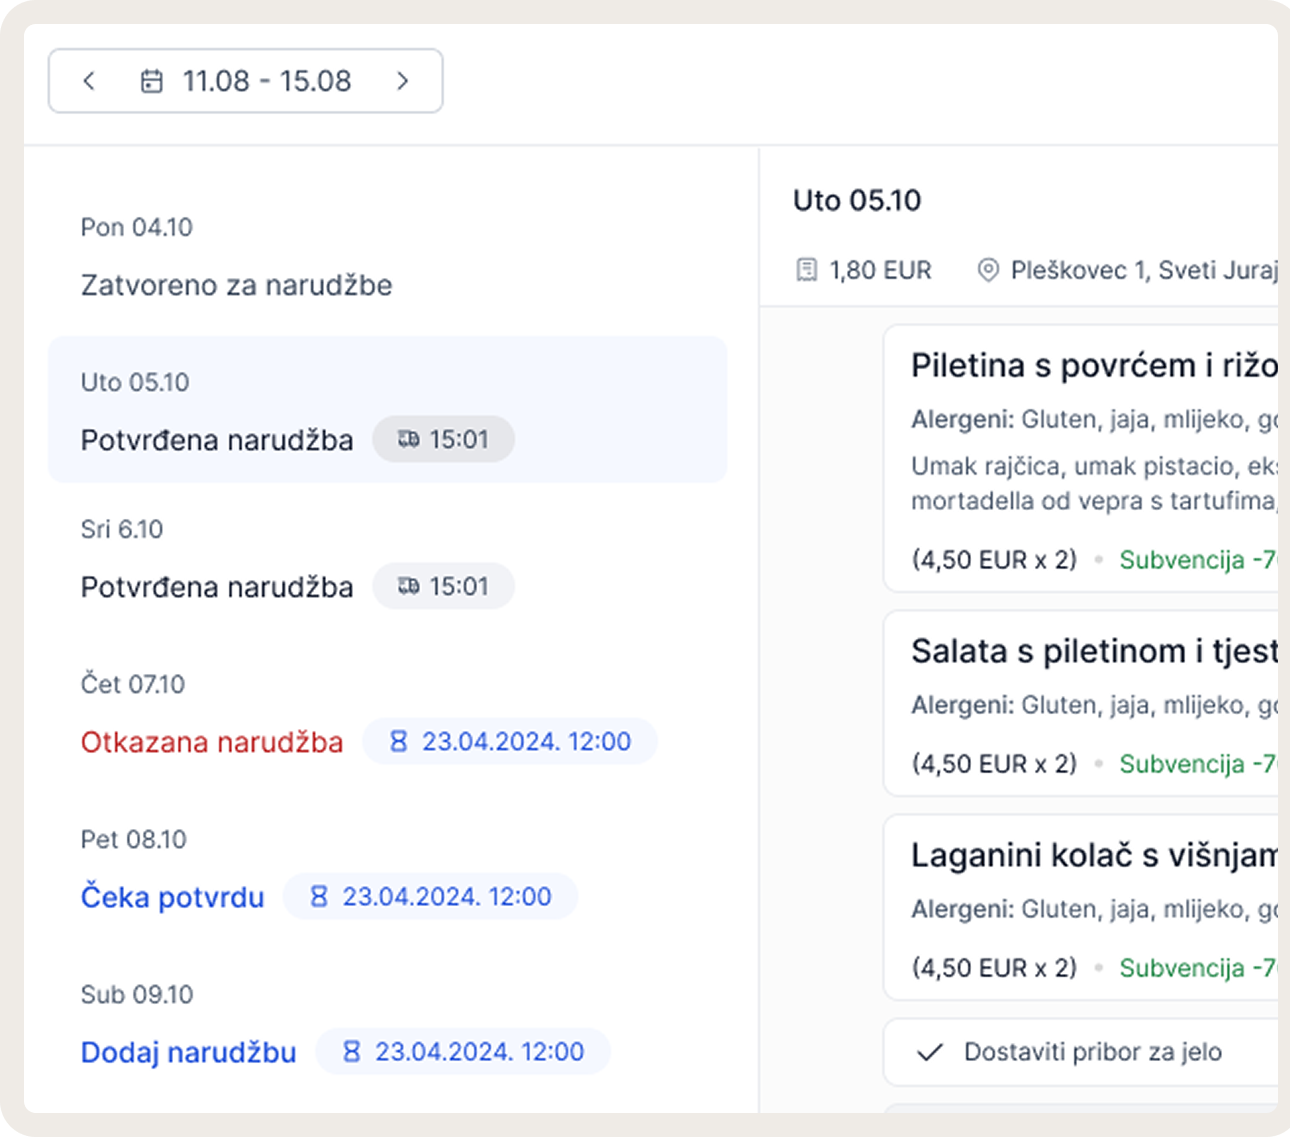Open the Laganini kolač s višnjama card

coord(1080,908)
